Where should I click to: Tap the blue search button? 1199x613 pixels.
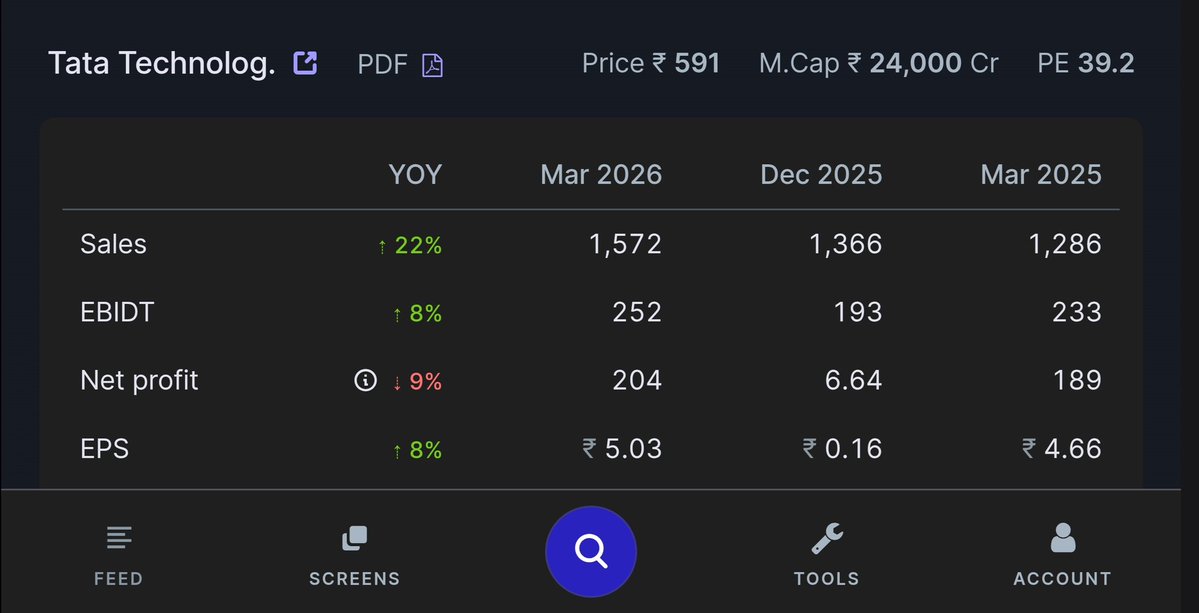click(591, 551)
